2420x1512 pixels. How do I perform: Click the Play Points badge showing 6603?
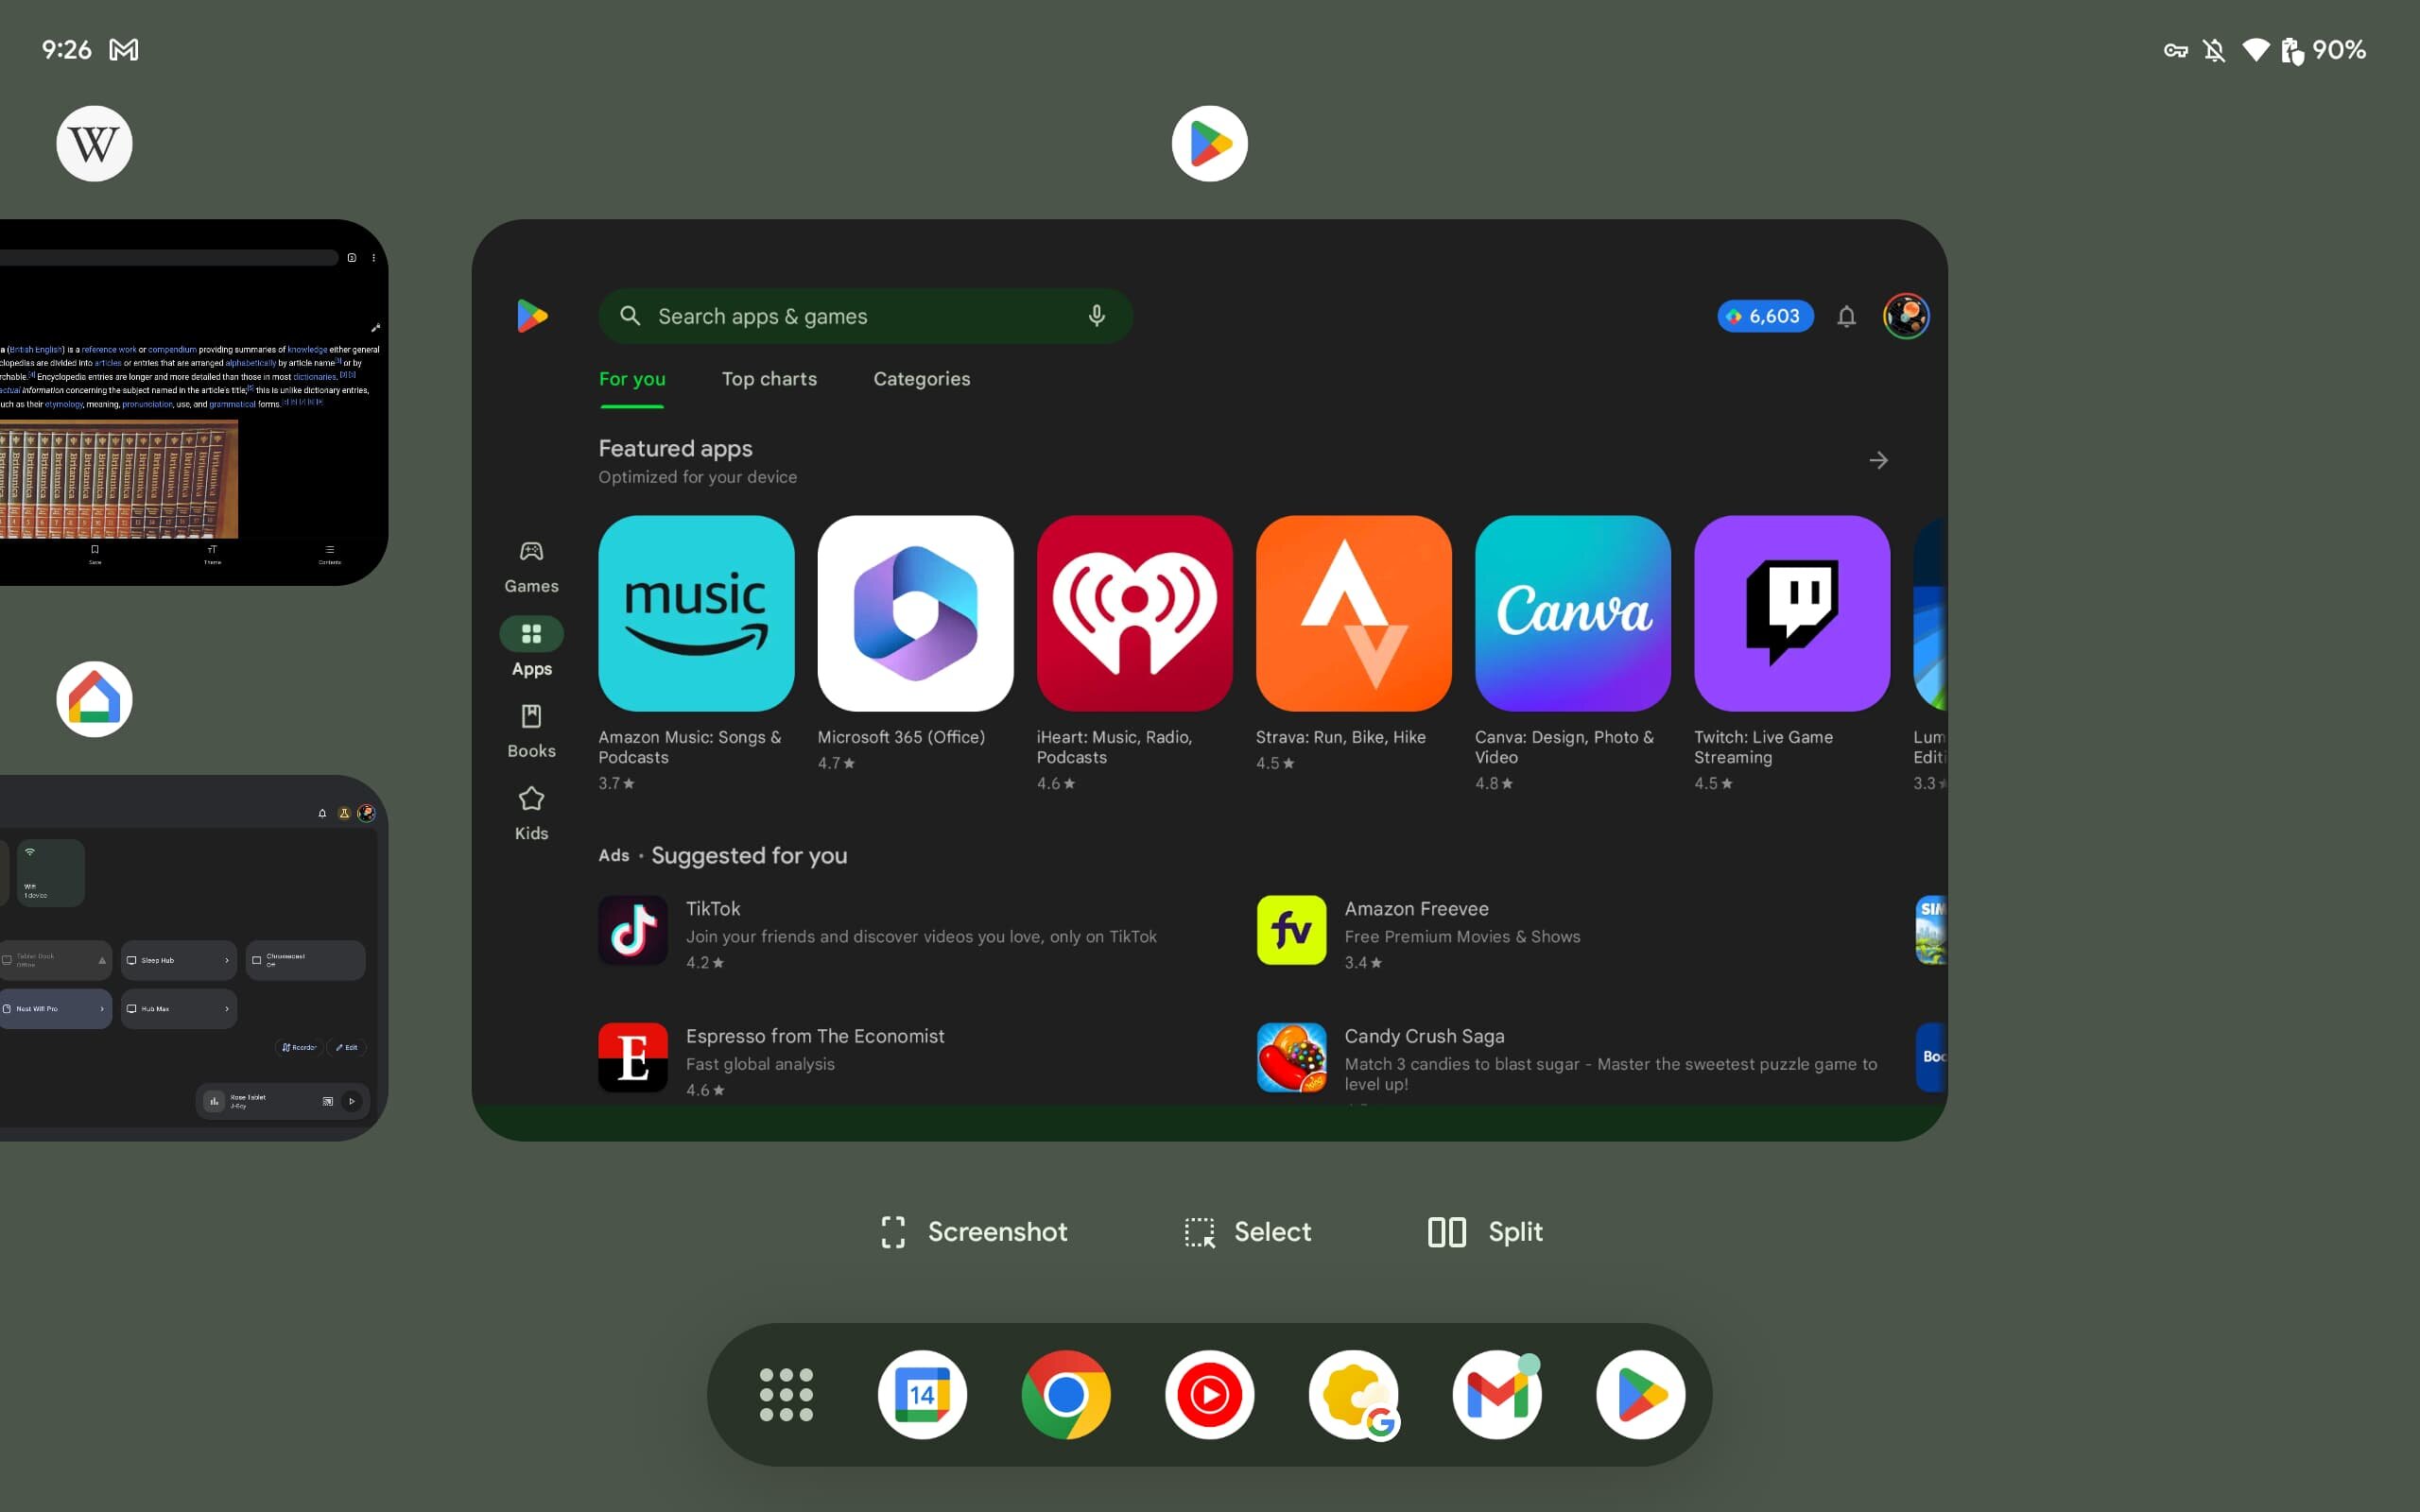1763,316
